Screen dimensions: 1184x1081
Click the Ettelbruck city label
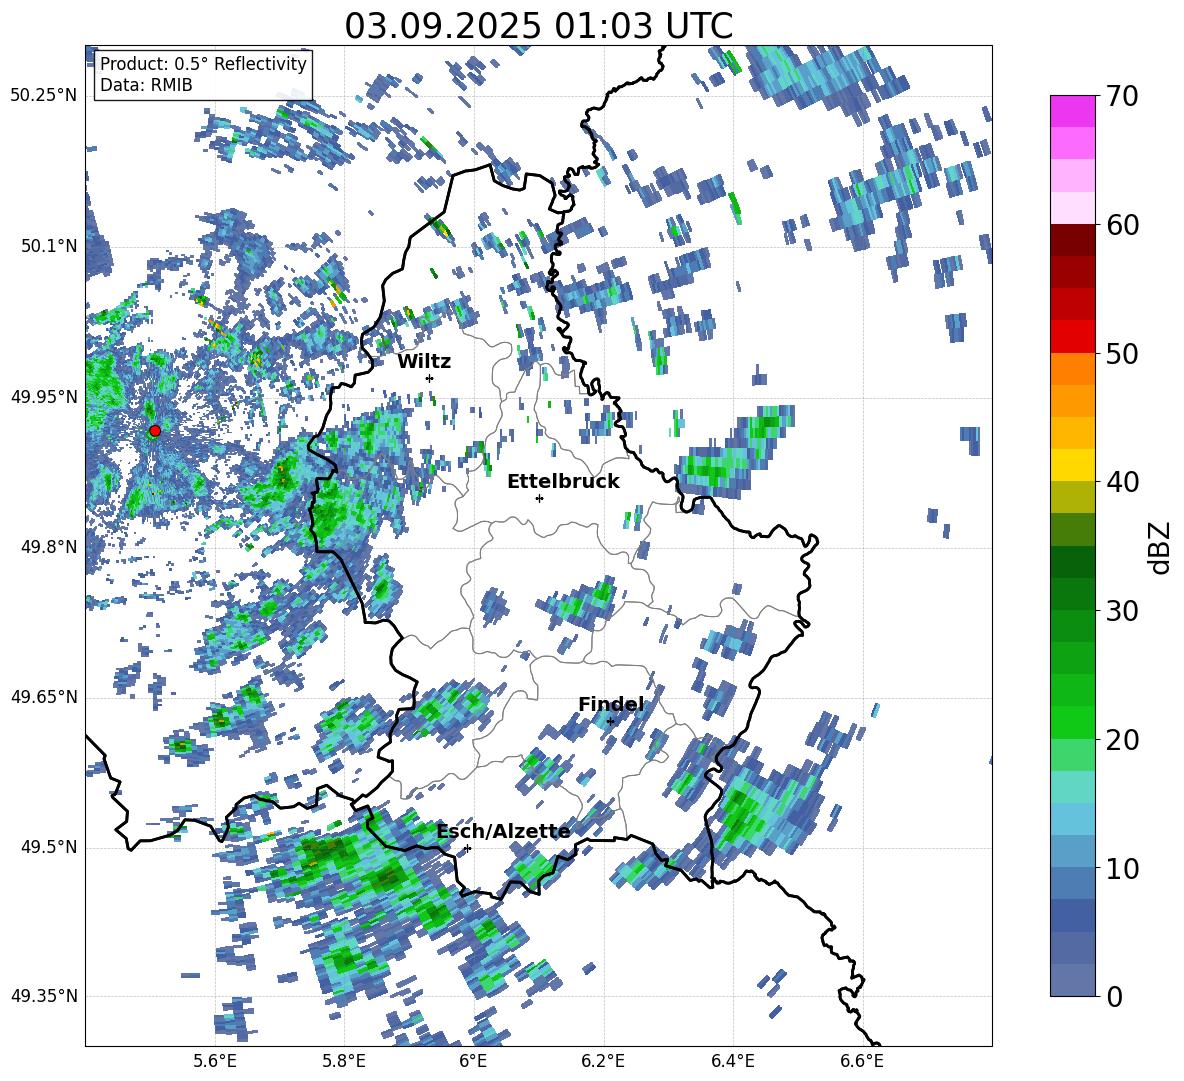tap(563, 482)
